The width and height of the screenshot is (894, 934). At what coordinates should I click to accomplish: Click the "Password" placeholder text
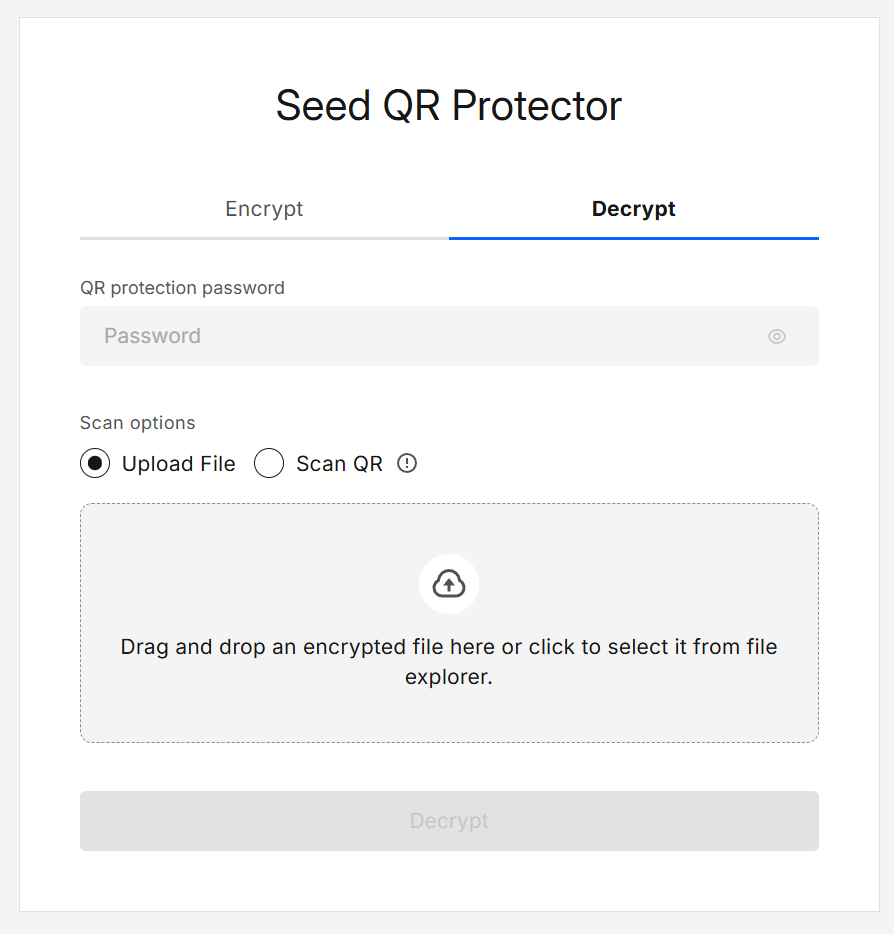coord(152,336)
